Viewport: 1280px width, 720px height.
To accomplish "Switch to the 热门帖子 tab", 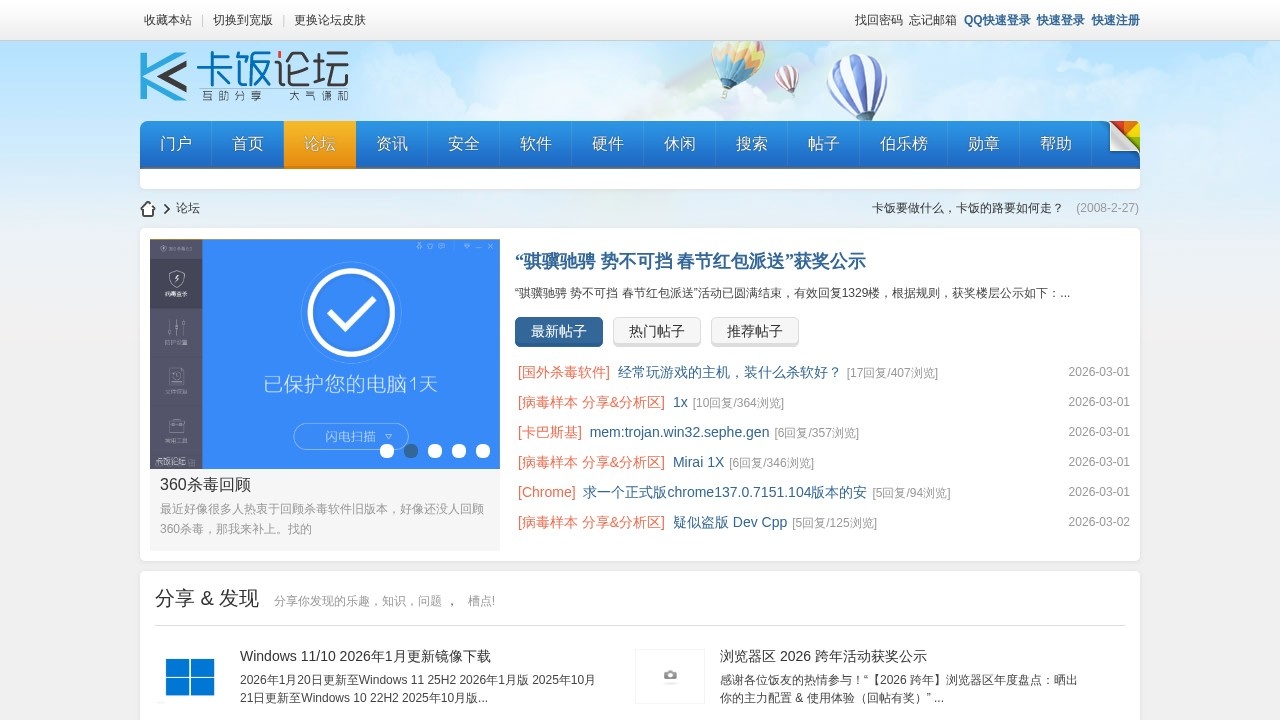I will [x=657, y=332].
